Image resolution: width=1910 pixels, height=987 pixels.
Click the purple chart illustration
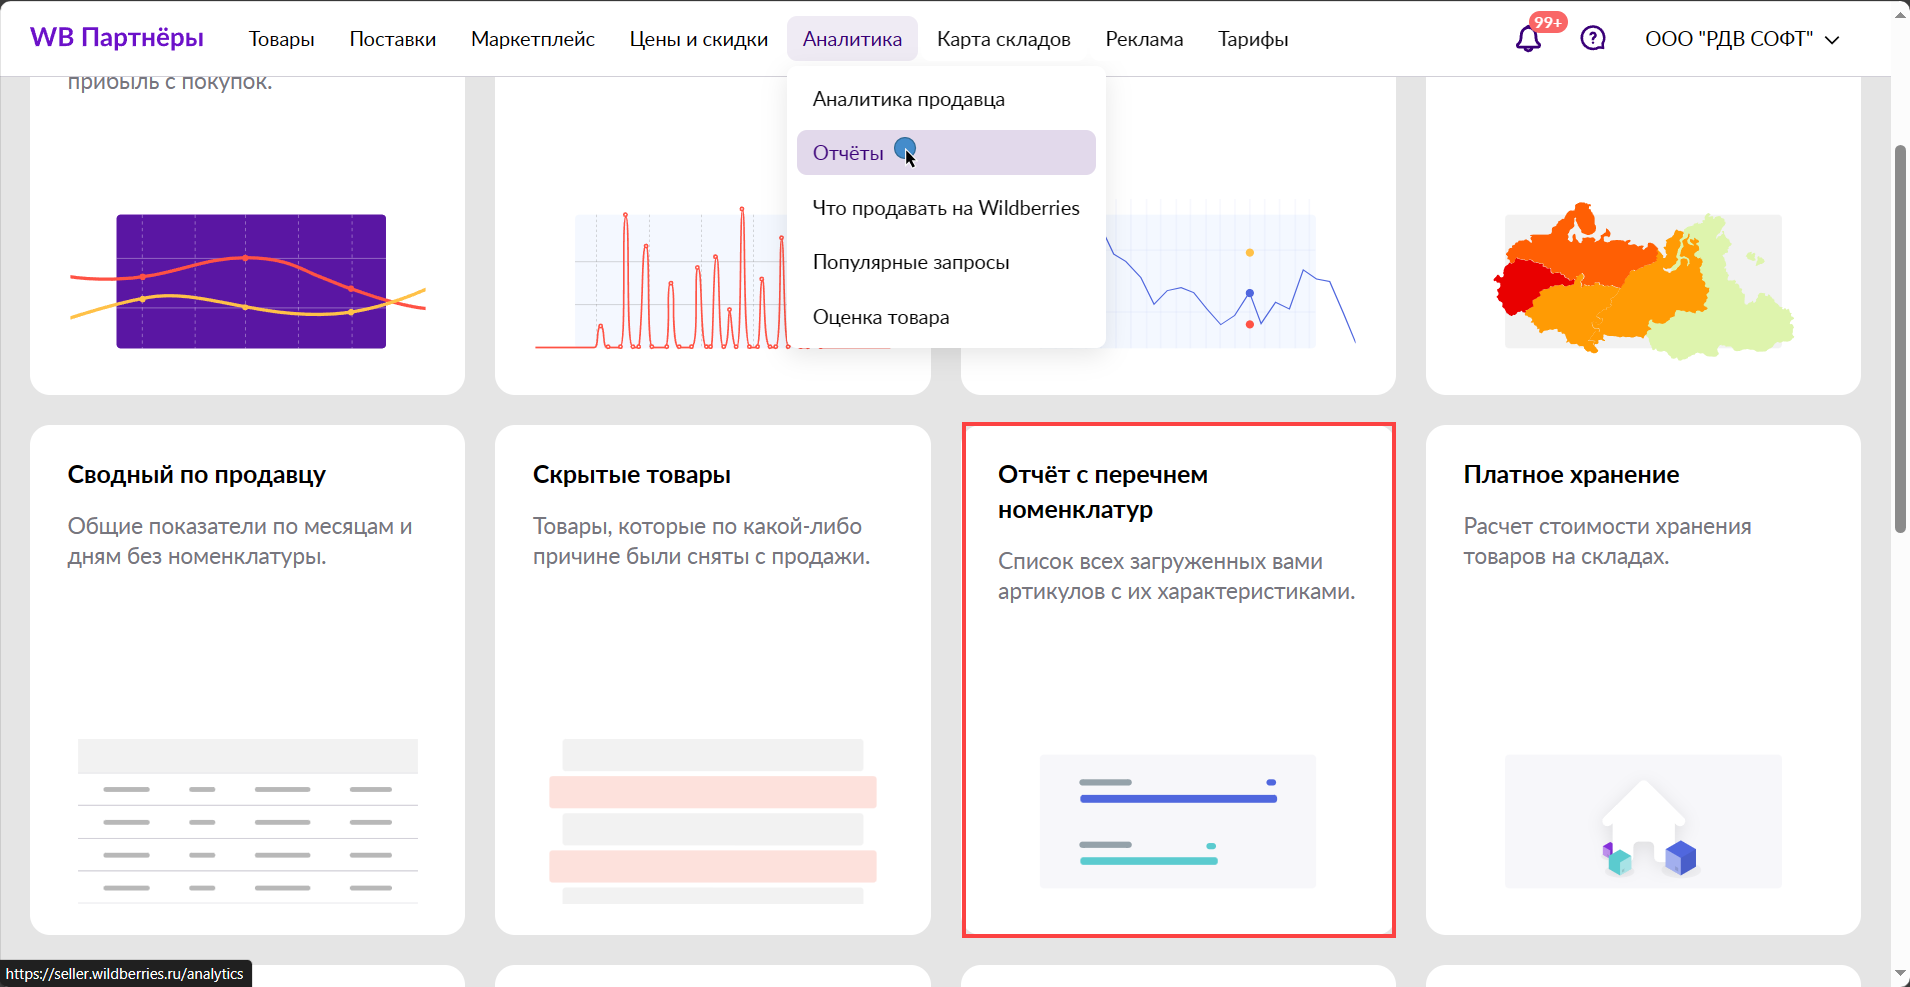click(250, 281)
